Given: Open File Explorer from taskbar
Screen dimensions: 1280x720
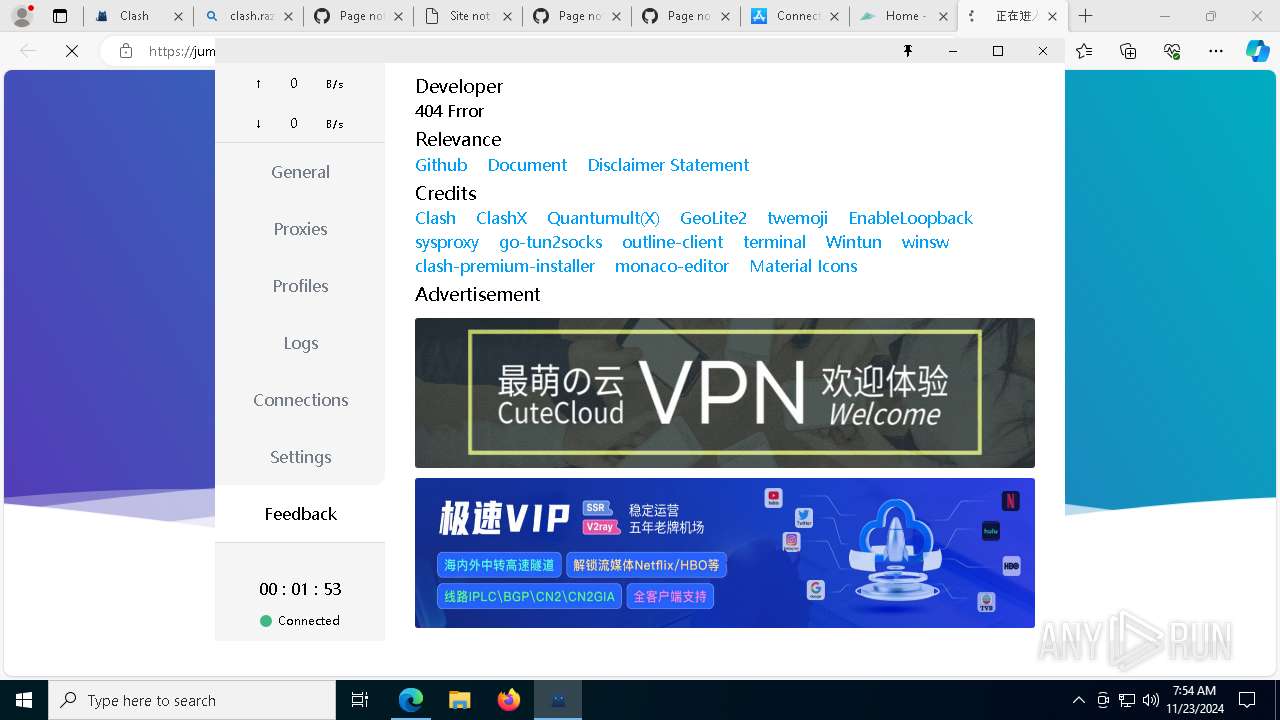Looking at the screenshot, I should coord(460,700).
